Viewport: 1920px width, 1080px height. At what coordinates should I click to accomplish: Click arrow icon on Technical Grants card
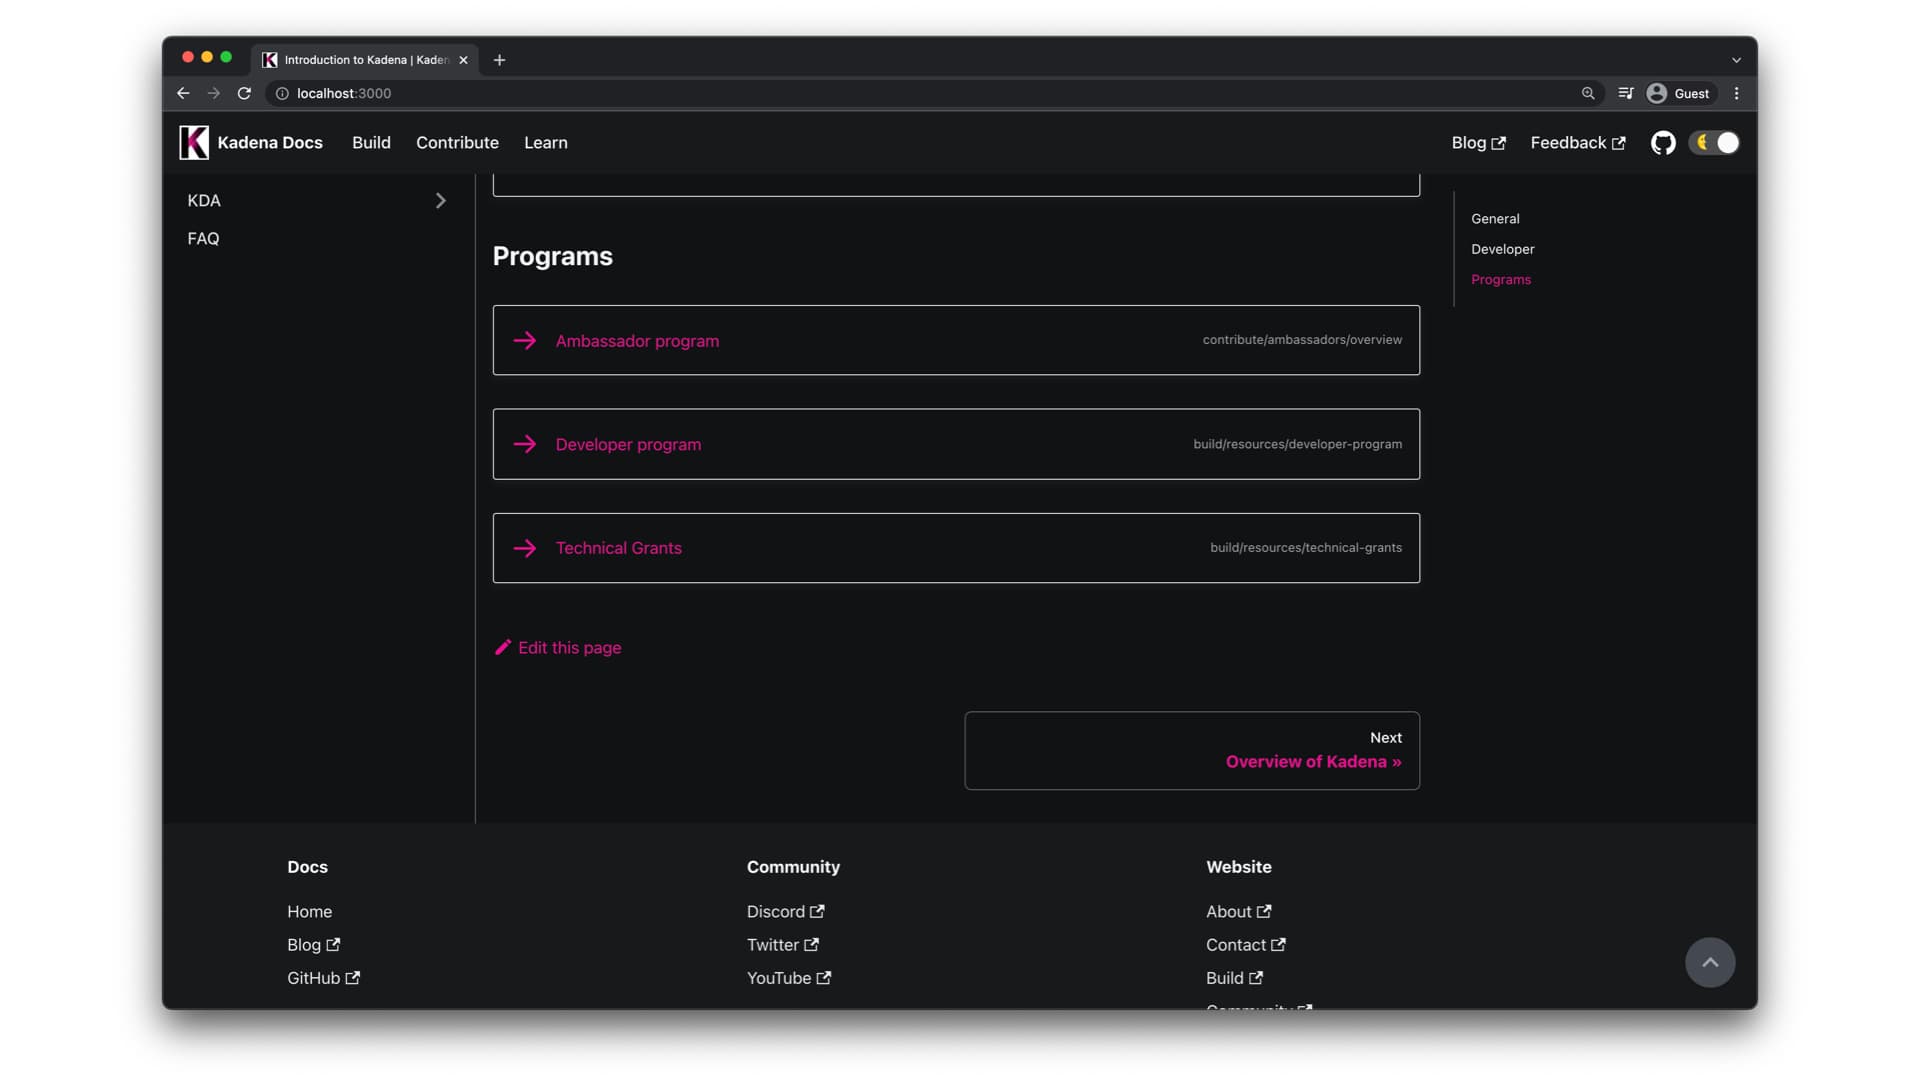click(x=525, y=548)
